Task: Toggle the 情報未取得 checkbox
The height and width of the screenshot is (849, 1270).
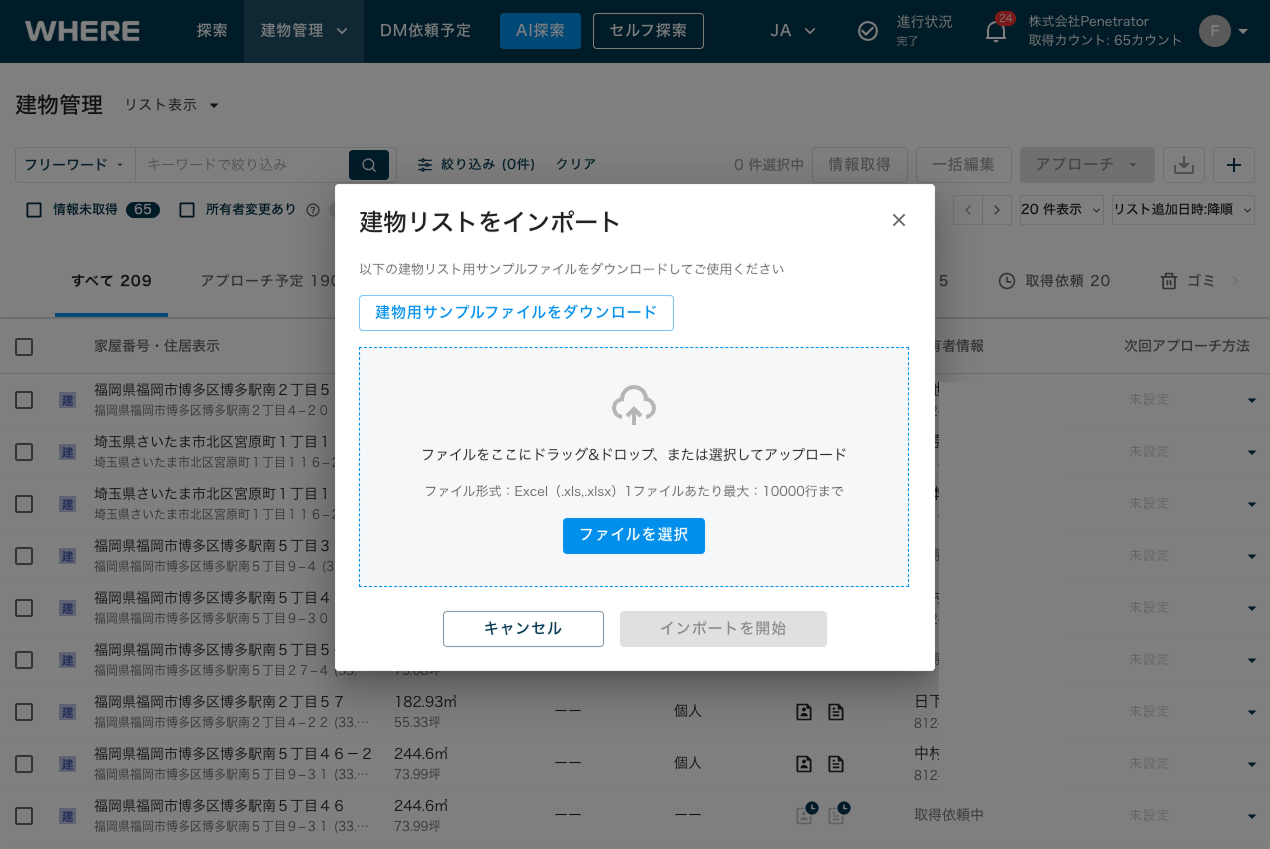Action: pos(34,210)
